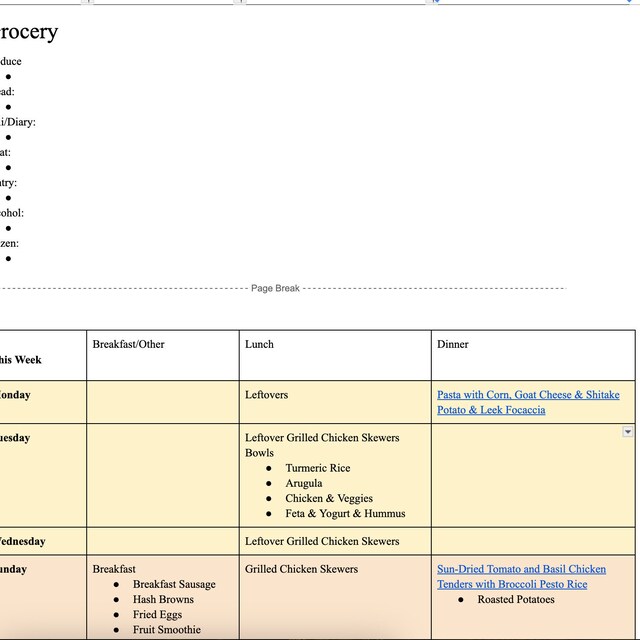The height and width of the screenshot is (640, 640).
Task: Click the 'Fried Eggs' bullet item
Action: pos(157,615)
